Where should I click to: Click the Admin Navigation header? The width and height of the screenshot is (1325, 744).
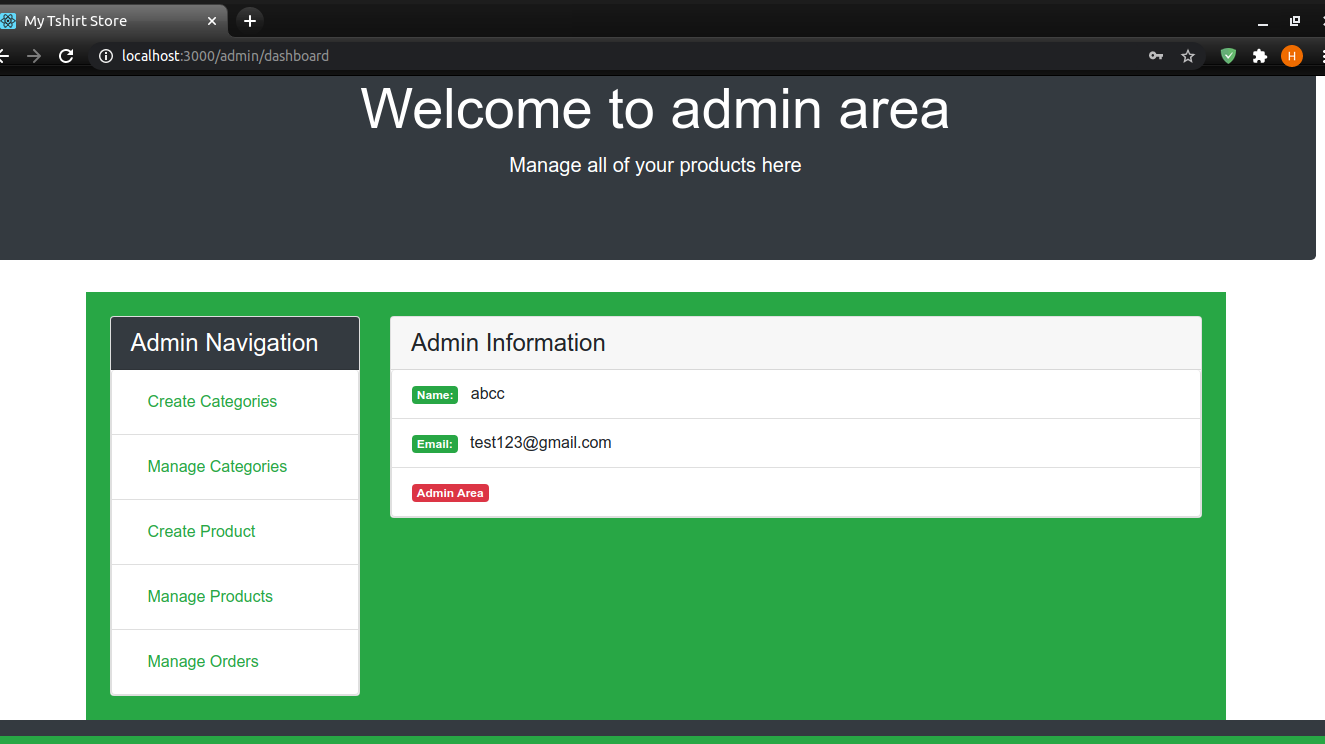235,343
